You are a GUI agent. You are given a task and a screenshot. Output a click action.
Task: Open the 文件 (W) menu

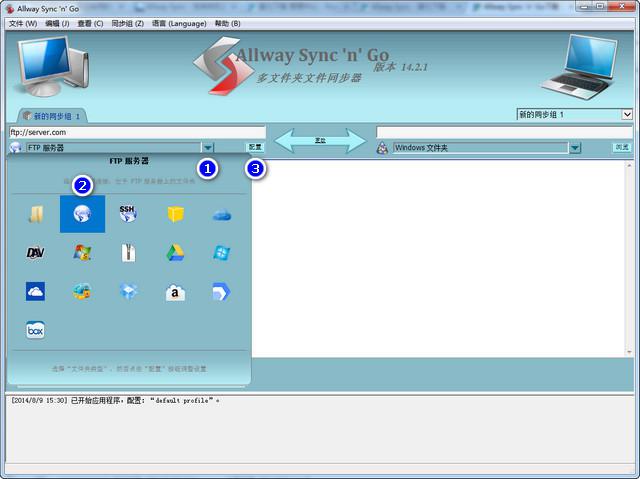coord(23,23)
